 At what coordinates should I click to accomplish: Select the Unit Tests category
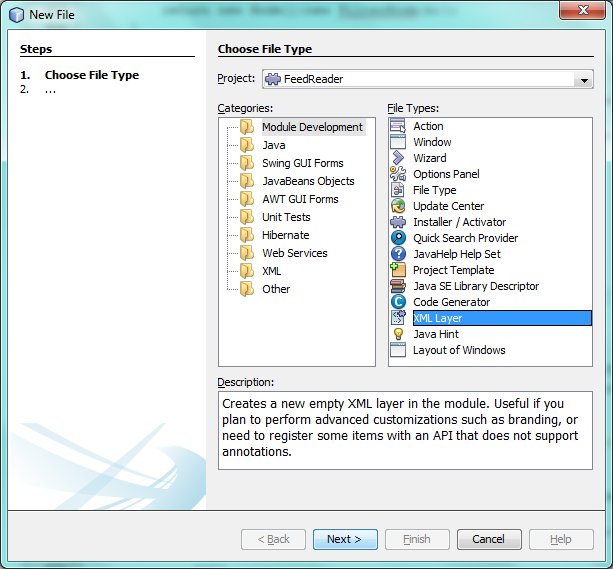286,217
